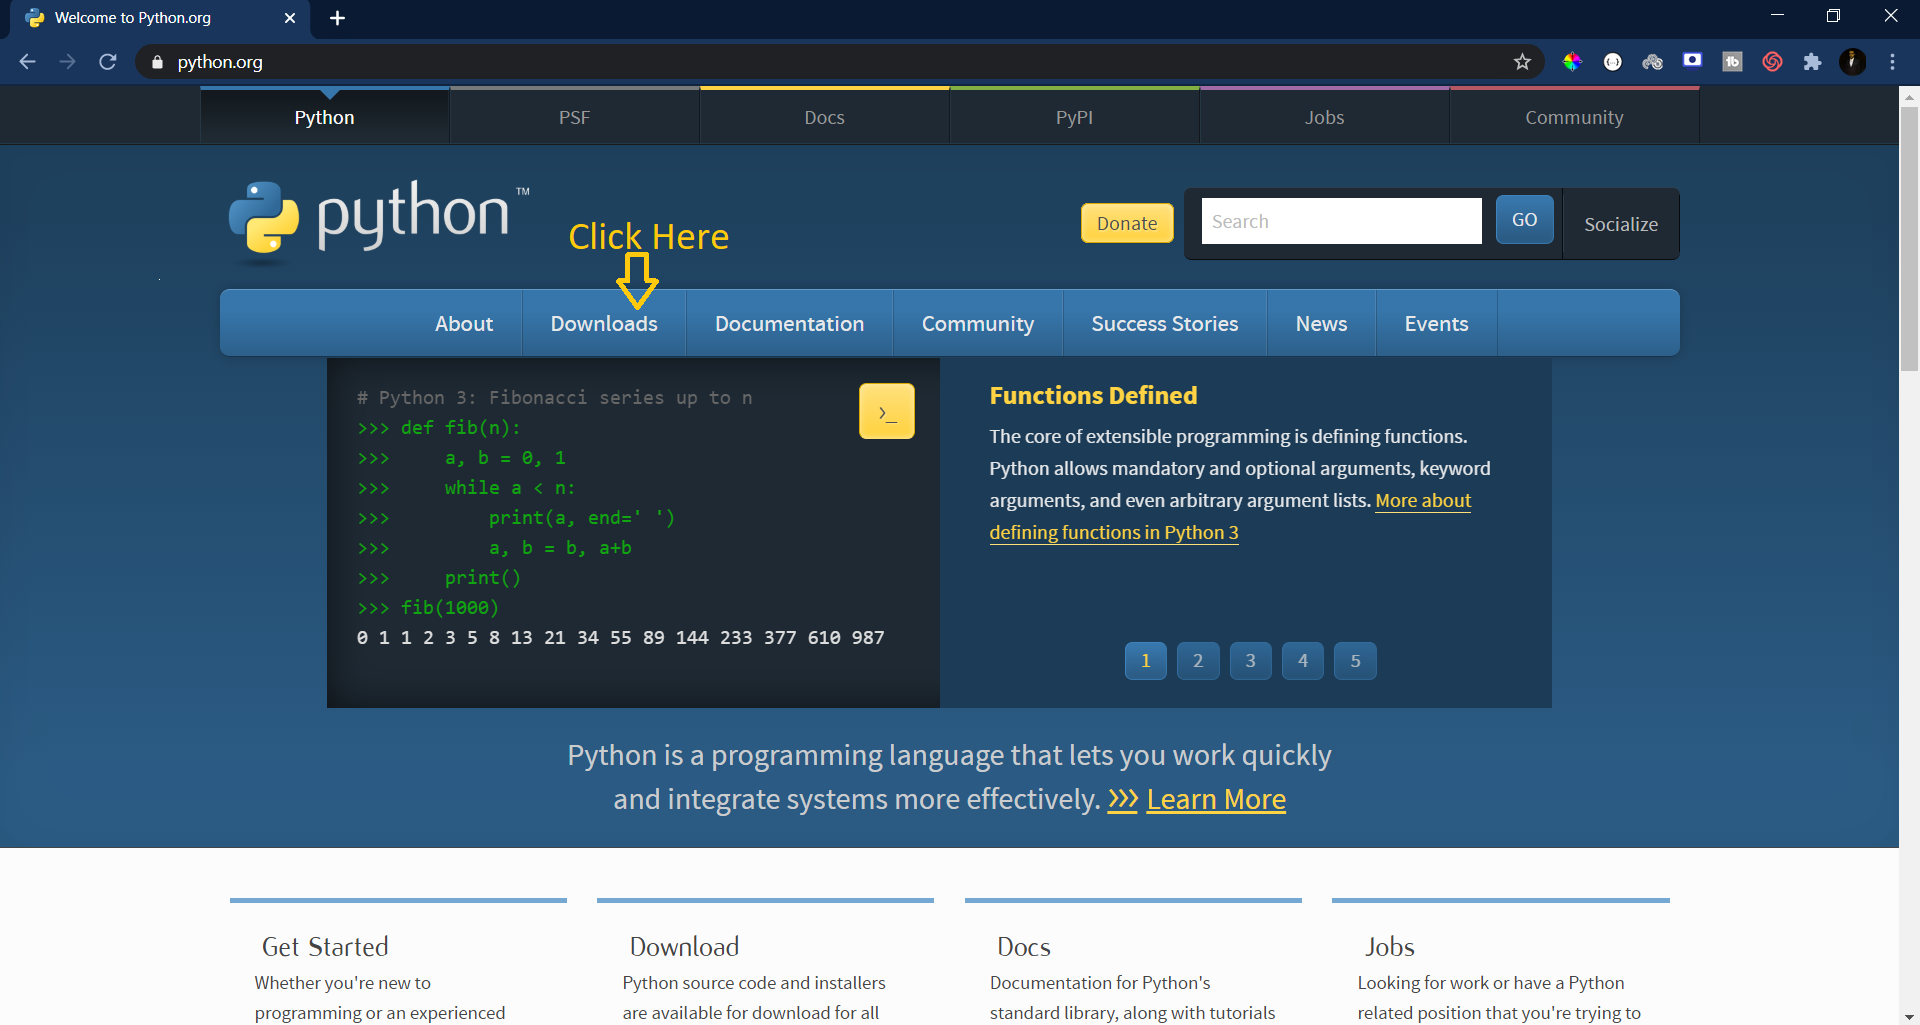
Task: Show slide 3 of the code carousel
Action: coord(1250,661)
